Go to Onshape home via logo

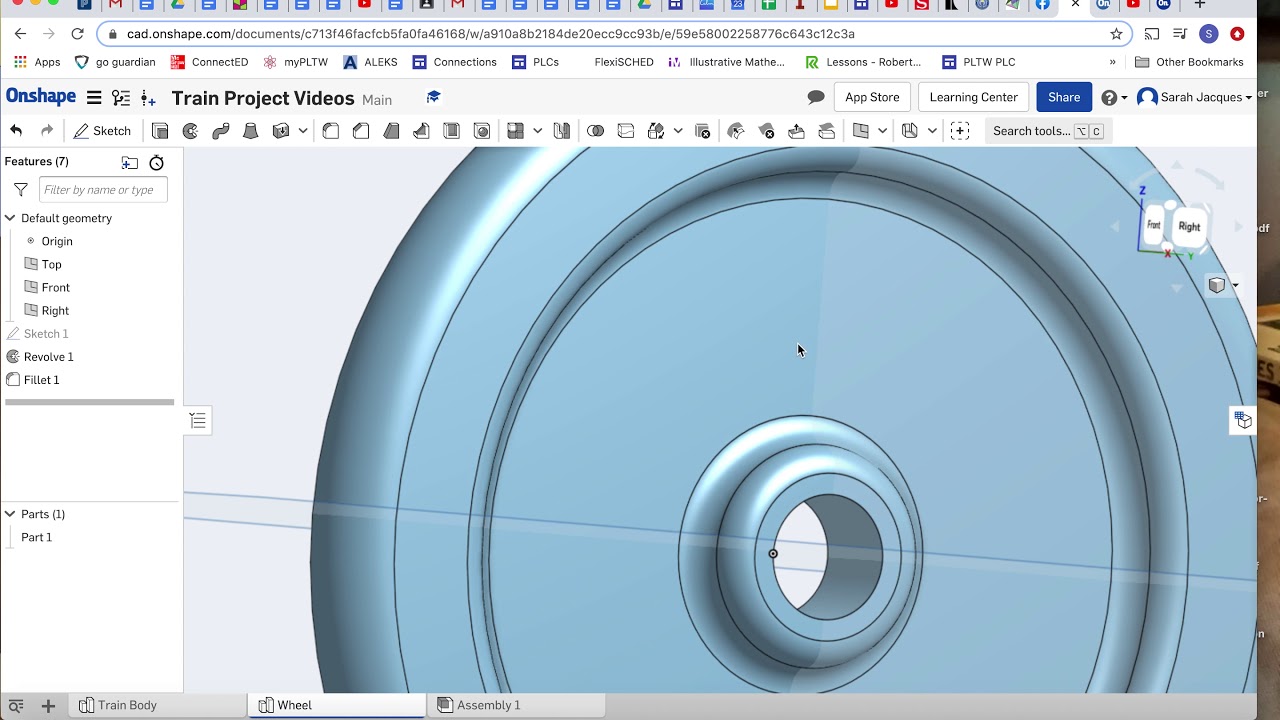(x=41, y=96)
